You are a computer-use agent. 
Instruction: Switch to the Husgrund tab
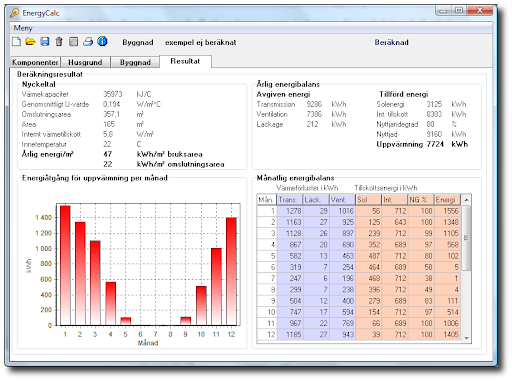(x=85, y=62)
